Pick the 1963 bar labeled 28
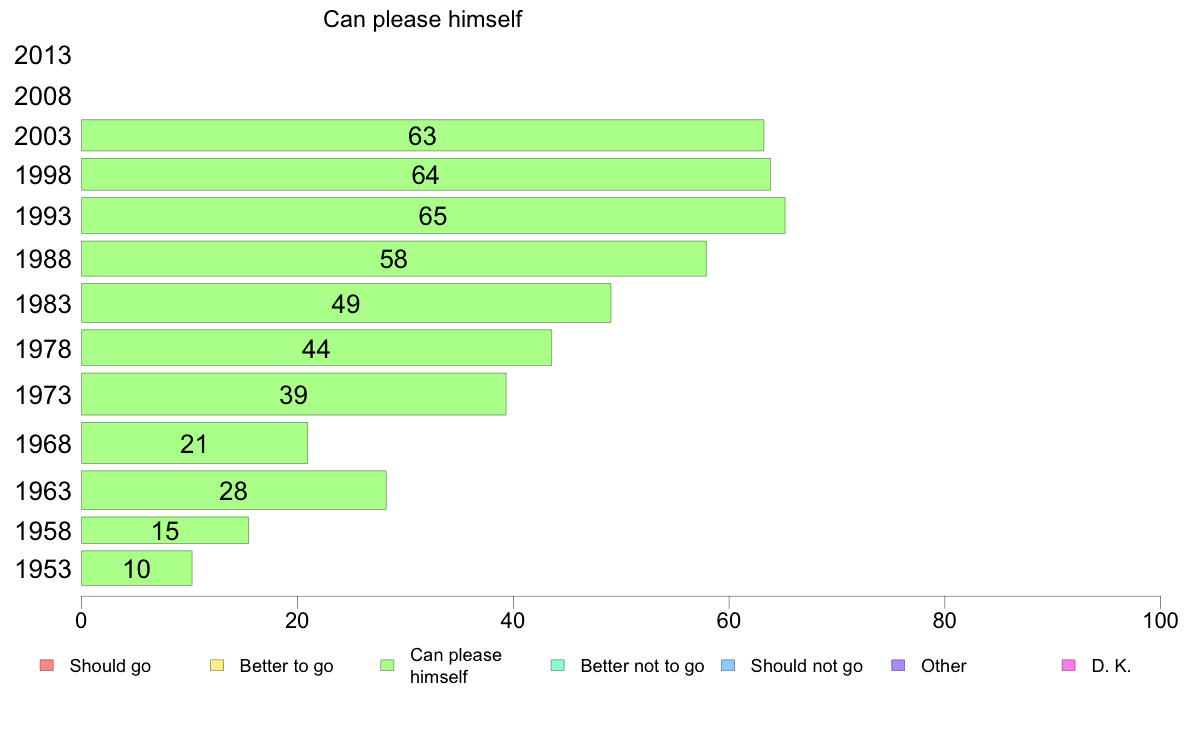 coord(233,490)
